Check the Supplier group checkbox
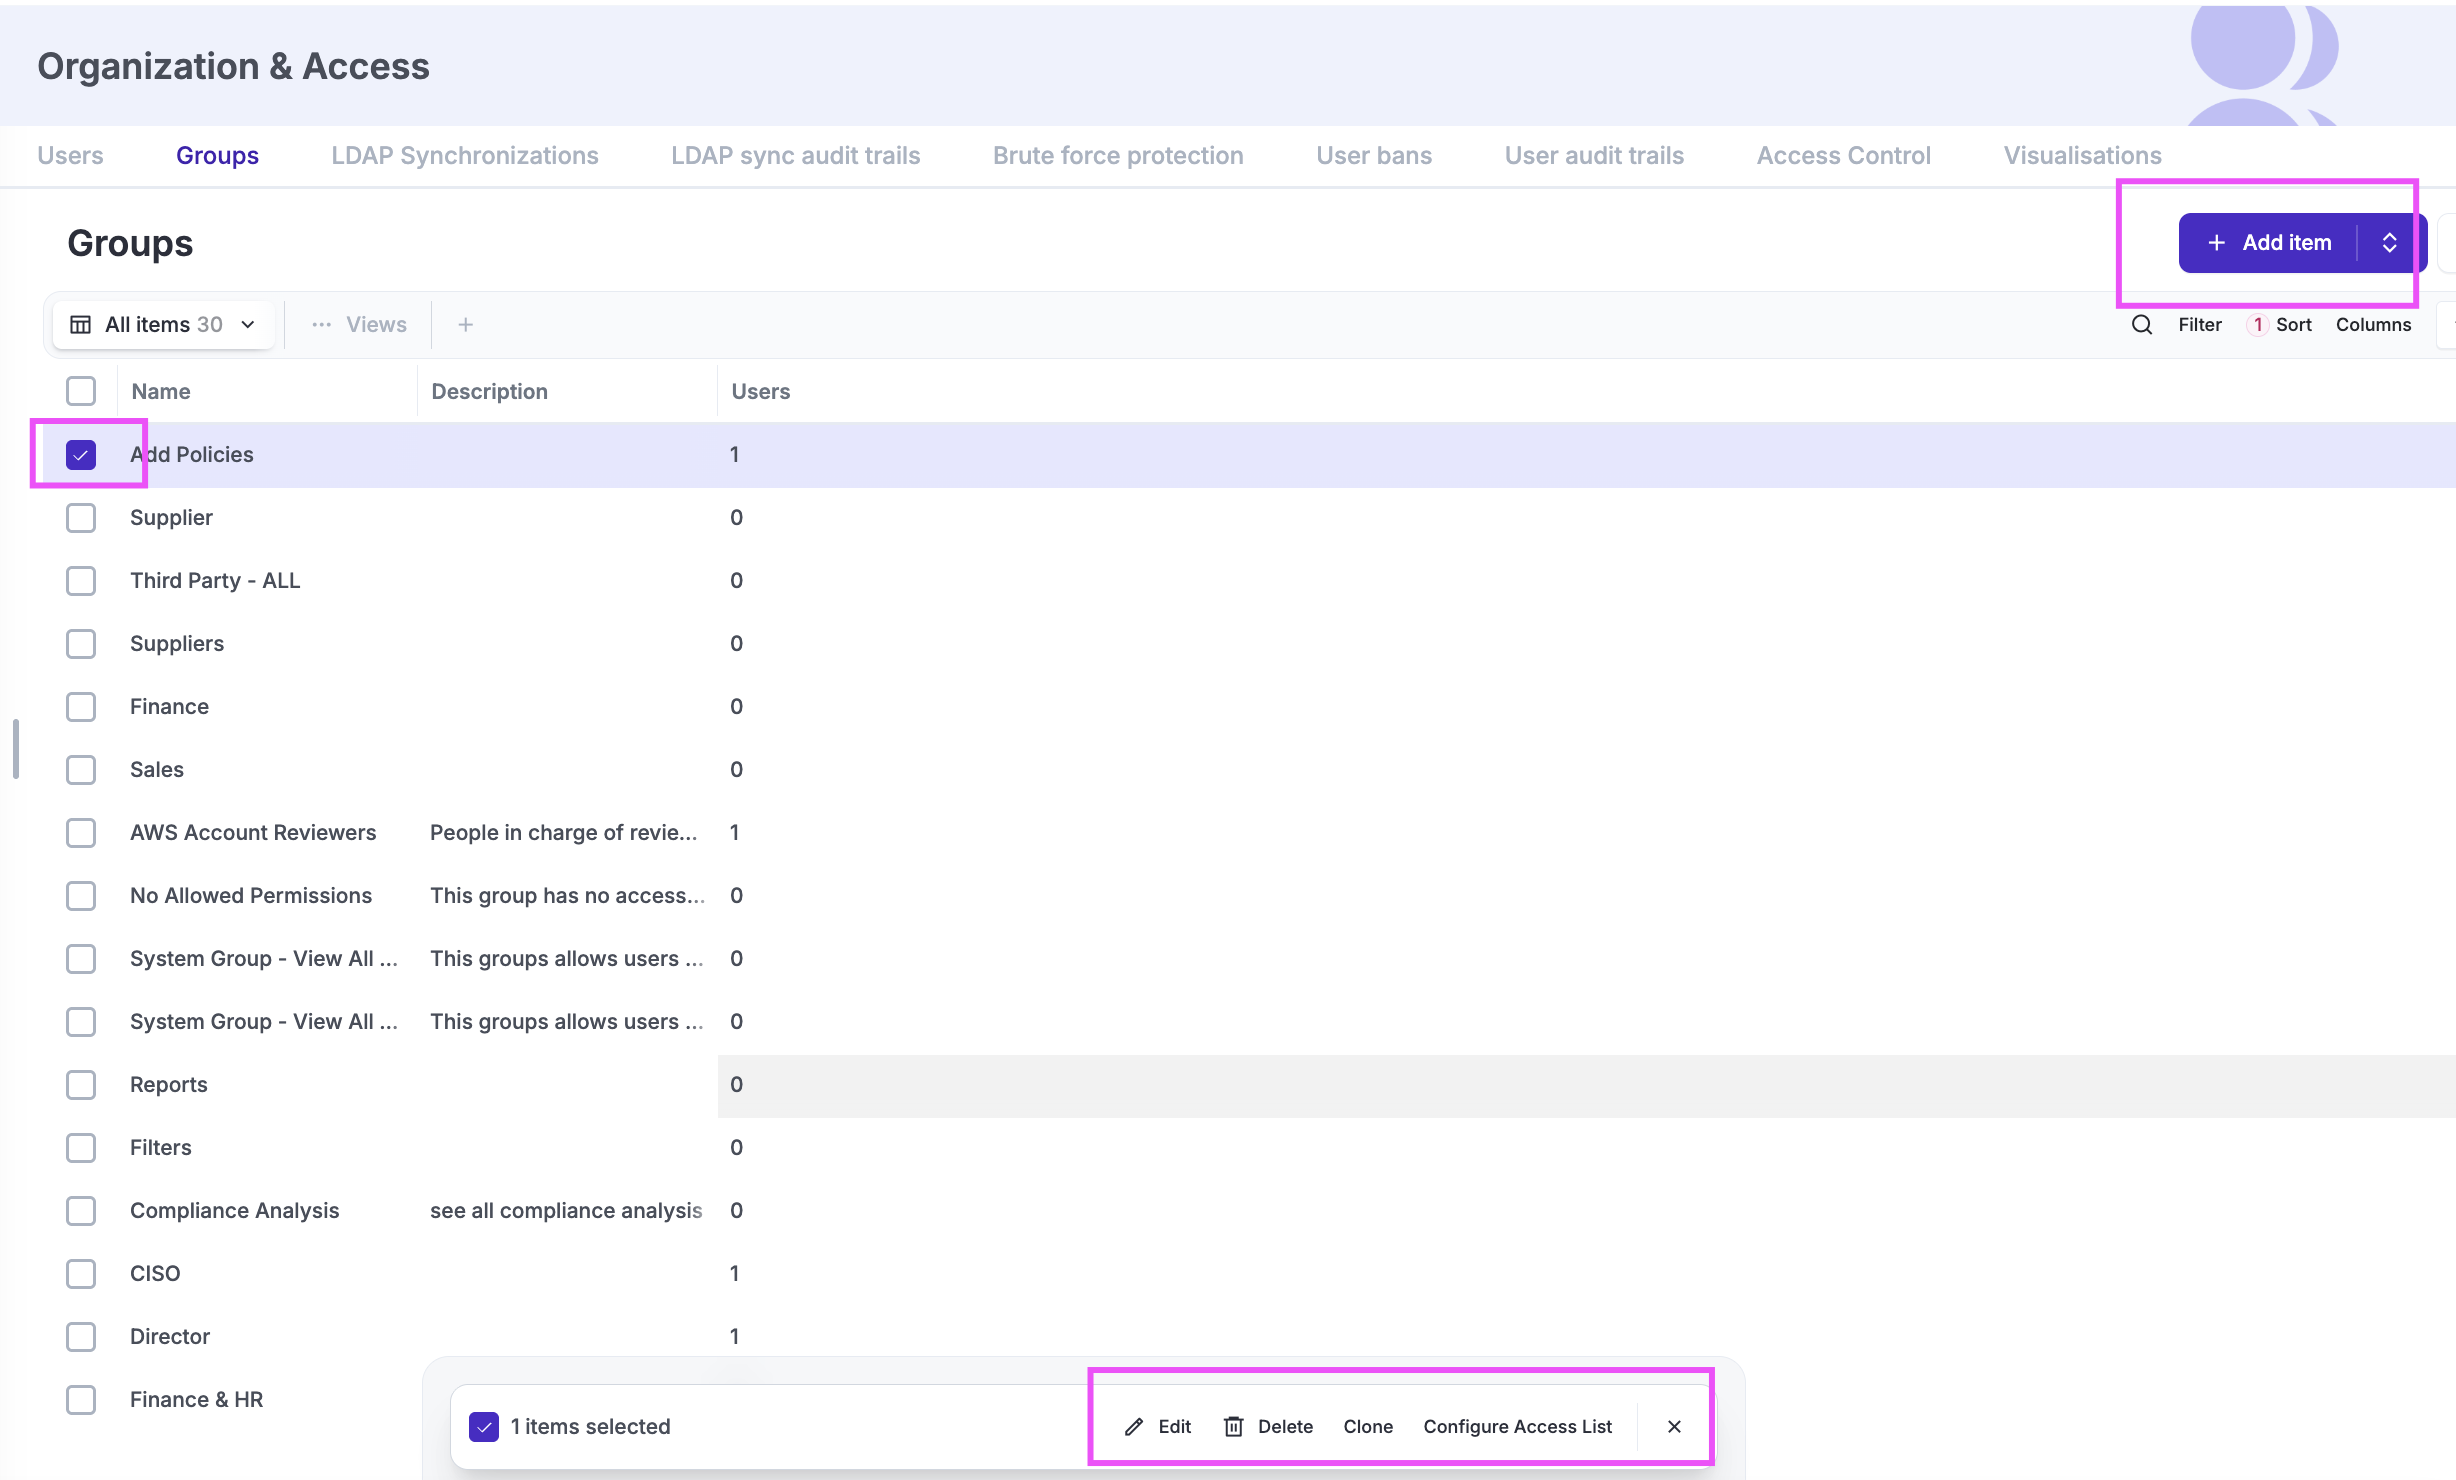 [81, 518]
